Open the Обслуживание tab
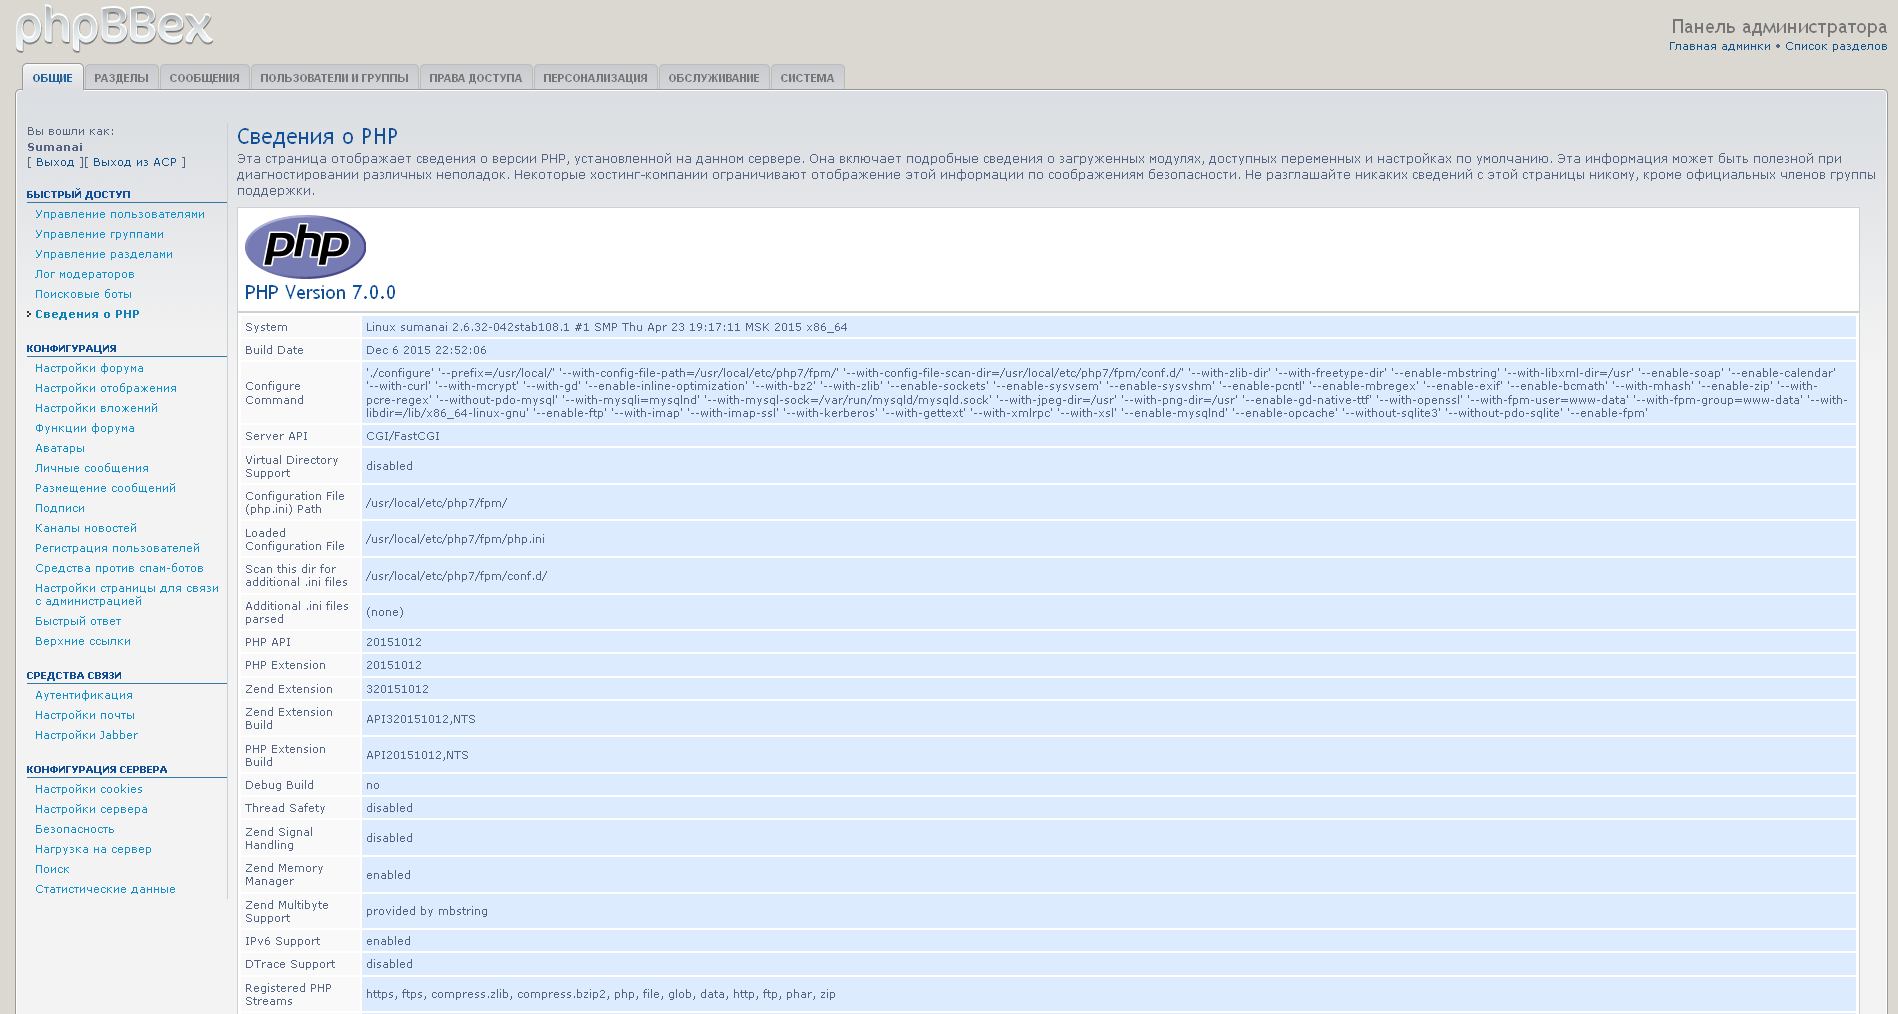This screenshot has height=1014, width=1898. coord(713,78)
